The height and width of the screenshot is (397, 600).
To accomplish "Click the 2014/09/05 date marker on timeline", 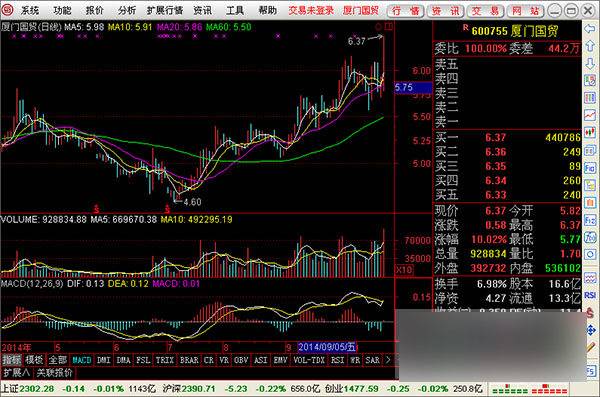I will (328, 347).
